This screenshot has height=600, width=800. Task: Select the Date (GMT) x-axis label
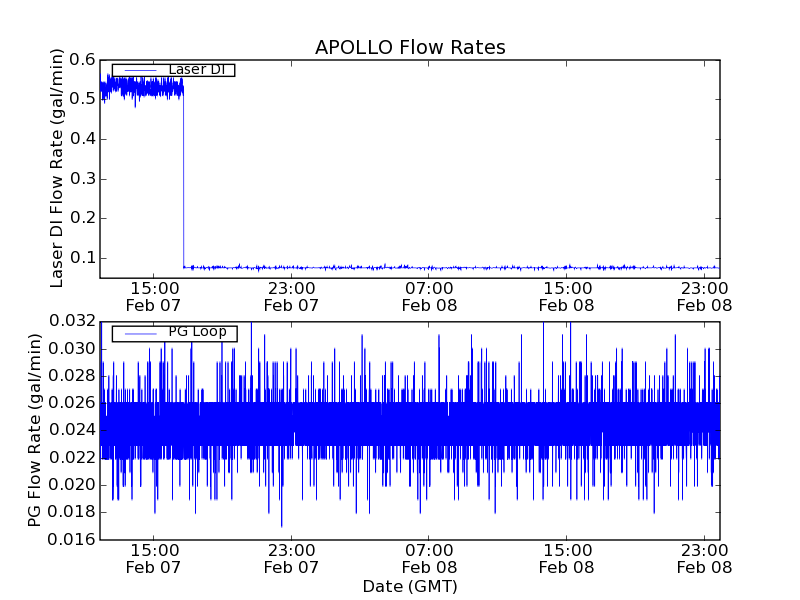click(410, 586)
